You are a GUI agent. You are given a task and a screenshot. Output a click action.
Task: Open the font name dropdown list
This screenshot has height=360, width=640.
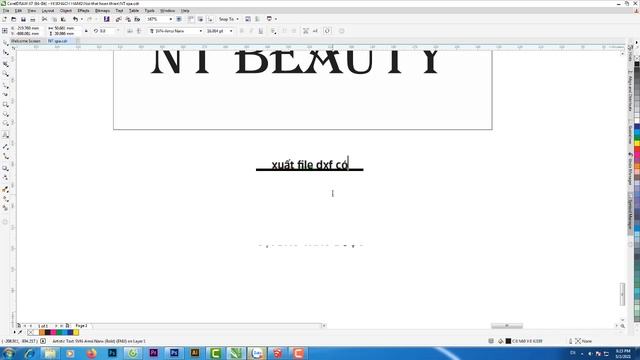point(200,31)
